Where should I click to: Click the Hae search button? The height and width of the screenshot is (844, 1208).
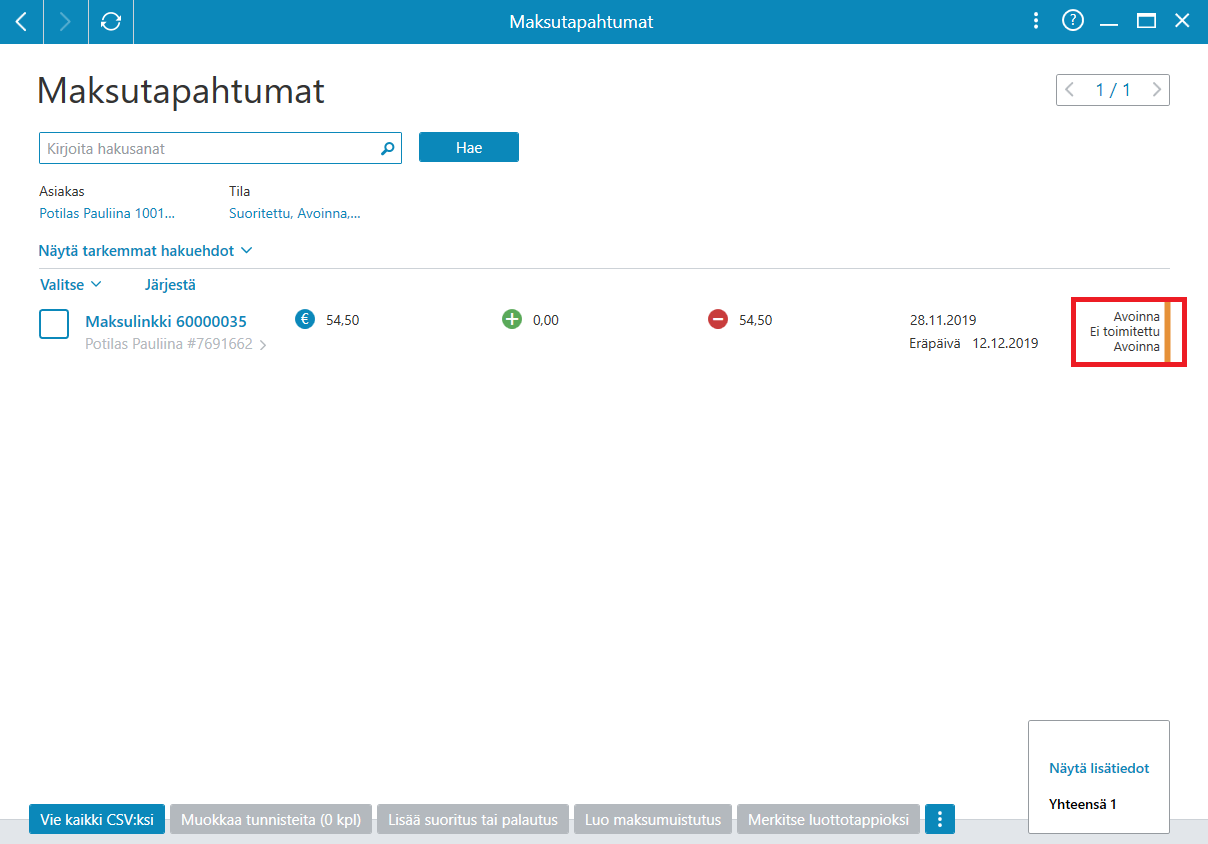point(469,147)
